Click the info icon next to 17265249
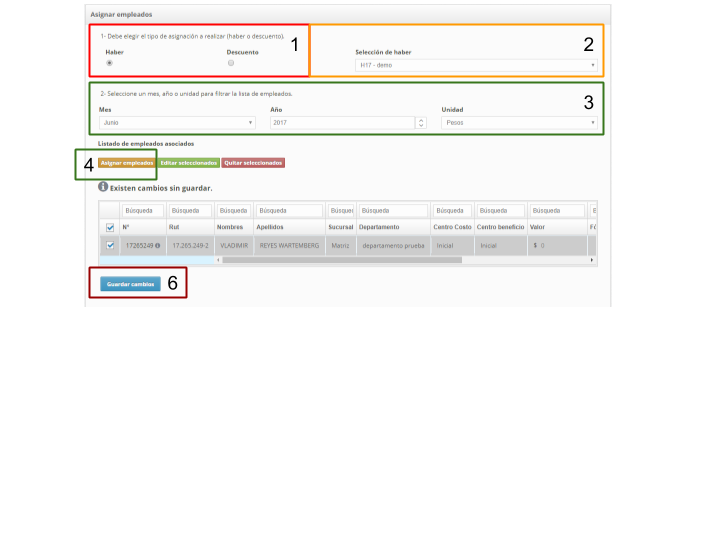 (158, 246)
